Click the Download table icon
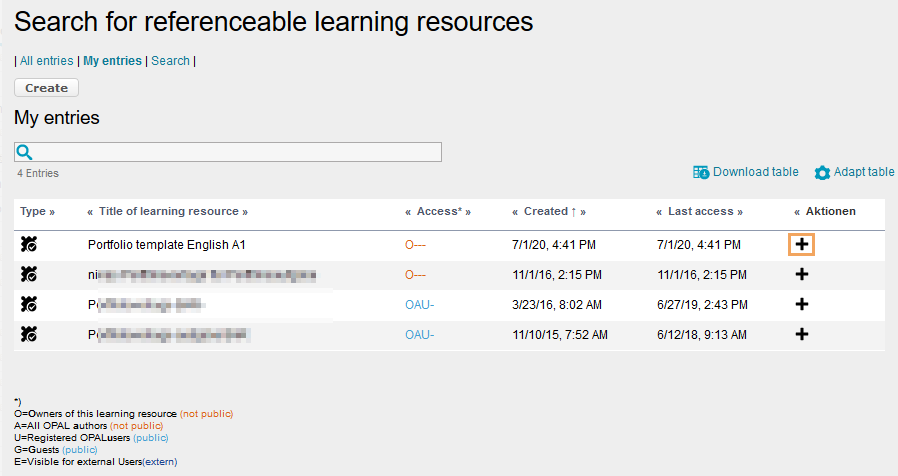Viewport: 898px width, 476px height. tap(701, 172)
